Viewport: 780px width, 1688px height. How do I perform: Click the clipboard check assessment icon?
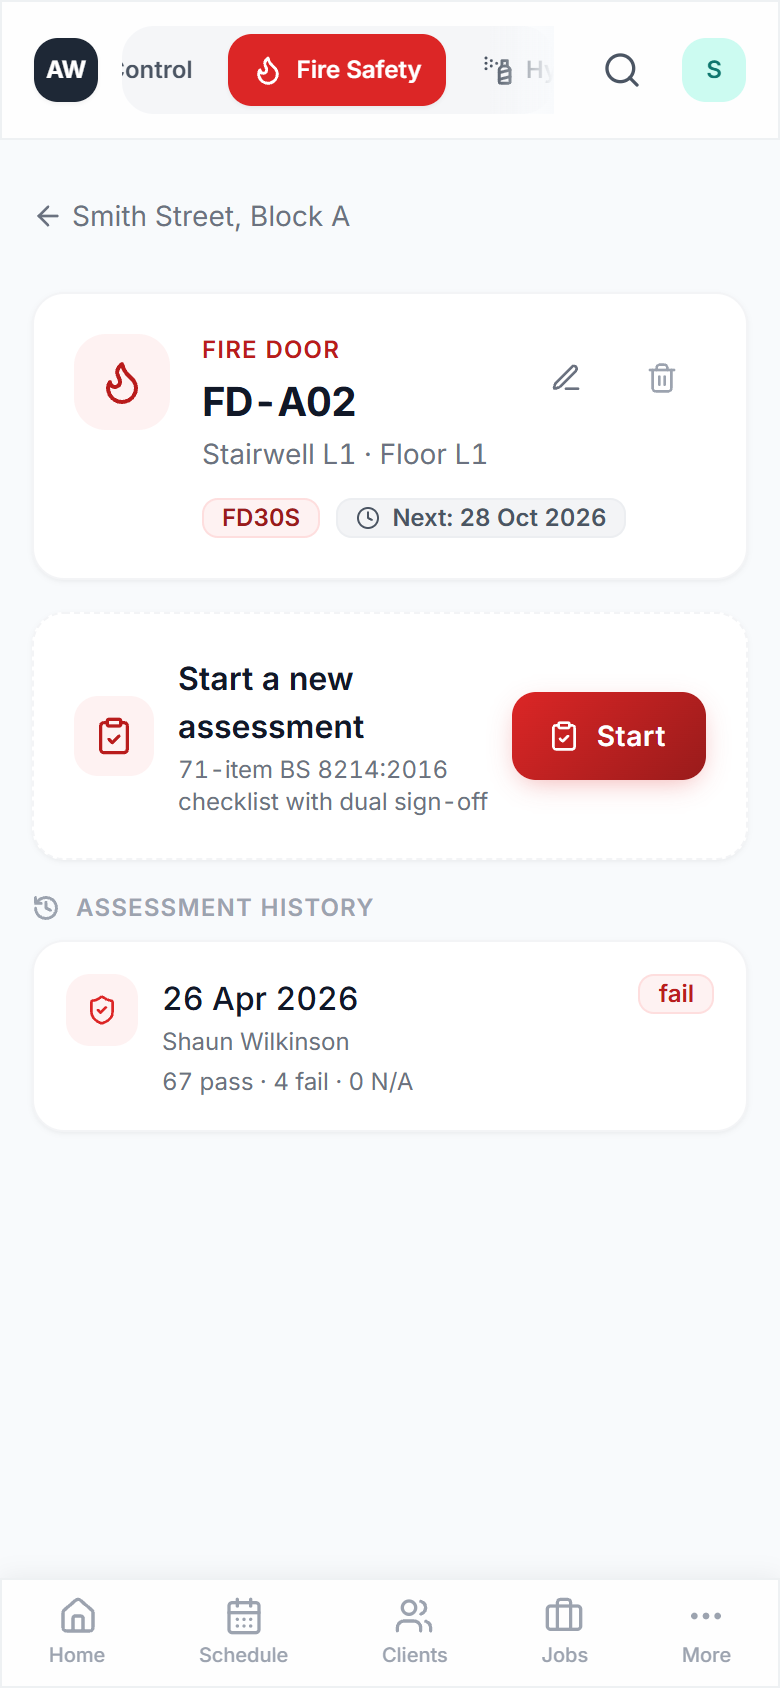(114, 736)
